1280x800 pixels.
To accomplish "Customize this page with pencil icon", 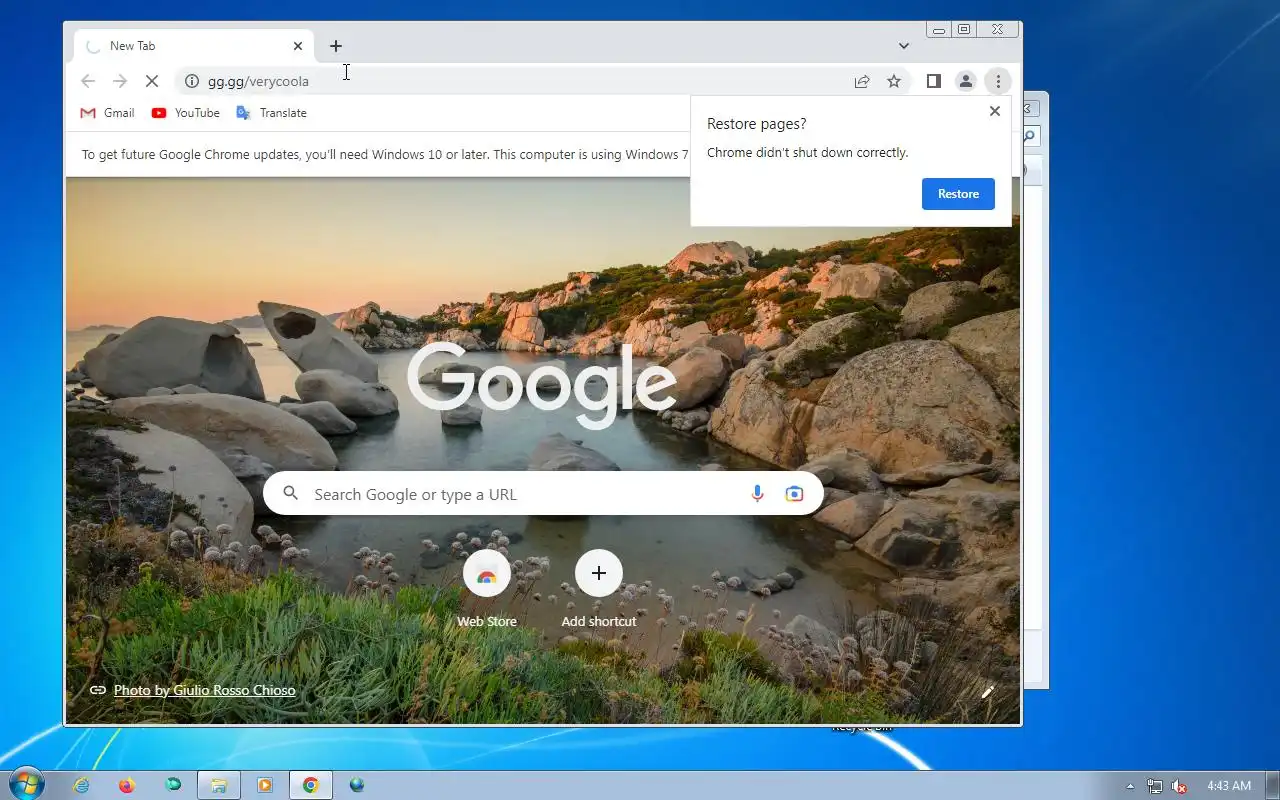I will (988, 691).
